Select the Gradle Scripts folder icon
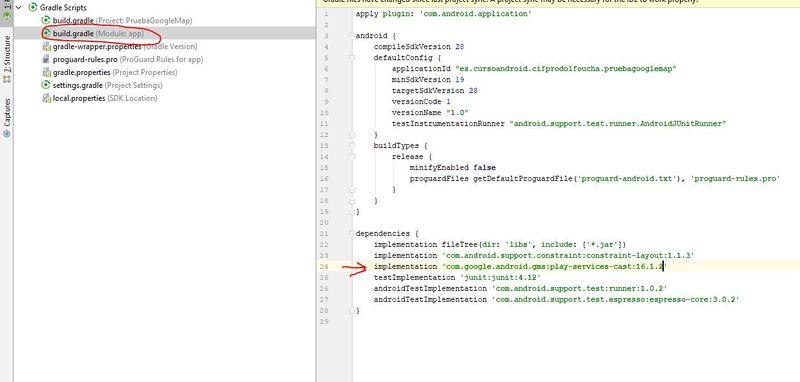The width and height of the screenshot is (800, 382). [33, 8]
